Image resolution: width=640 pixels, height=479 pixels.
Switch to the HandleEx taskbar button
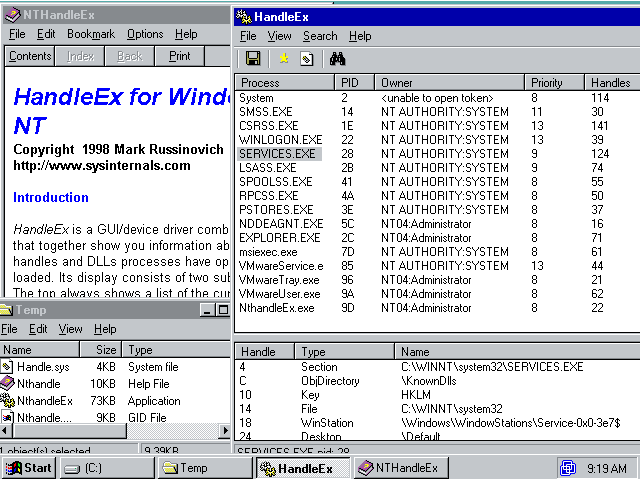[303, 468]
